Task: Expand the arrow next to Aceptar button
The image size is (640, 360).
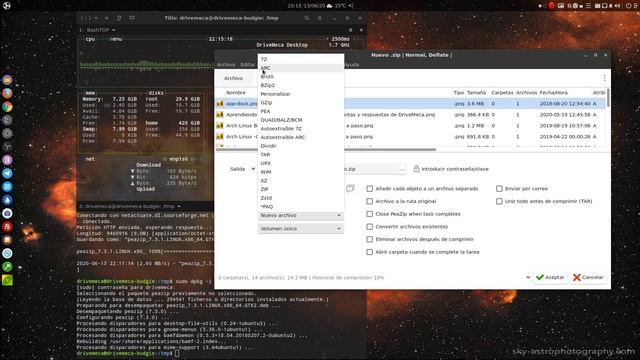Action: pyautogui.click(x=528, y=277)
